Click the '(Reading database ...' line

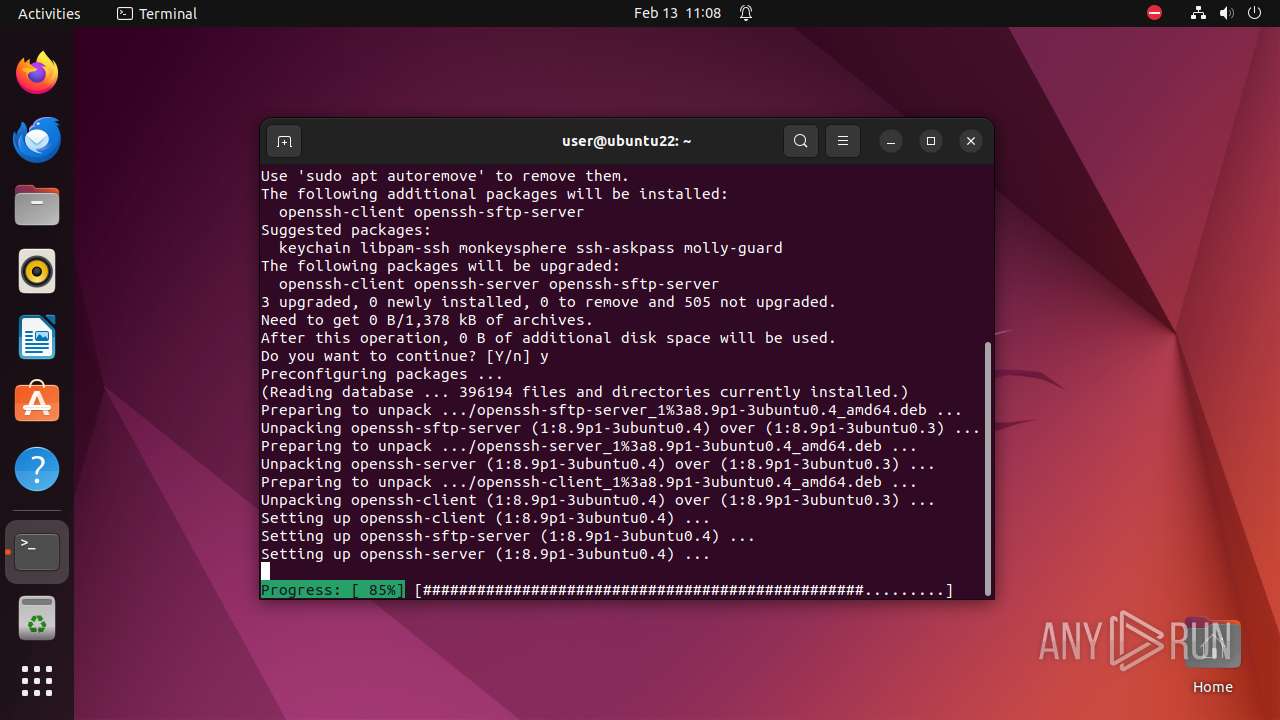[x=585, y=392]
